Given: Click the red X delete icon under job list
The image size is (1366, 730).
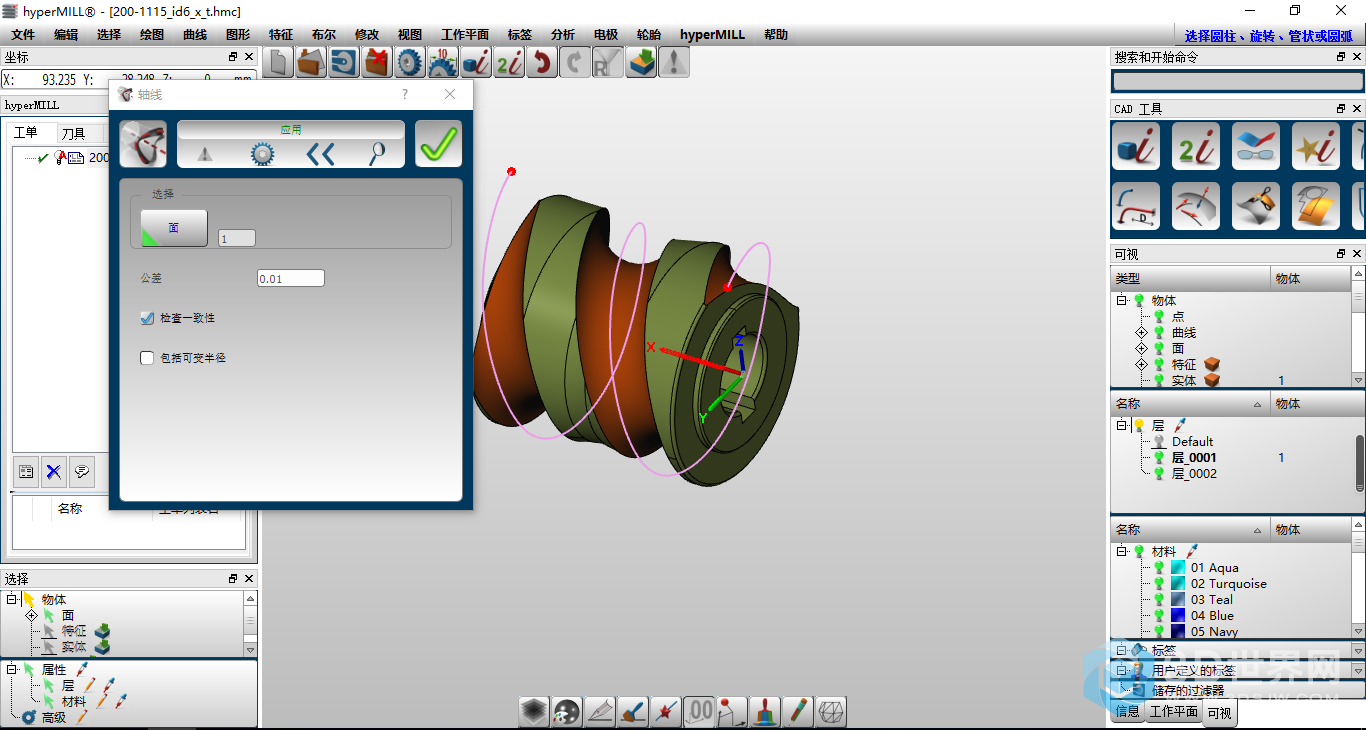Looking at the screenshot, I should 54,471.
